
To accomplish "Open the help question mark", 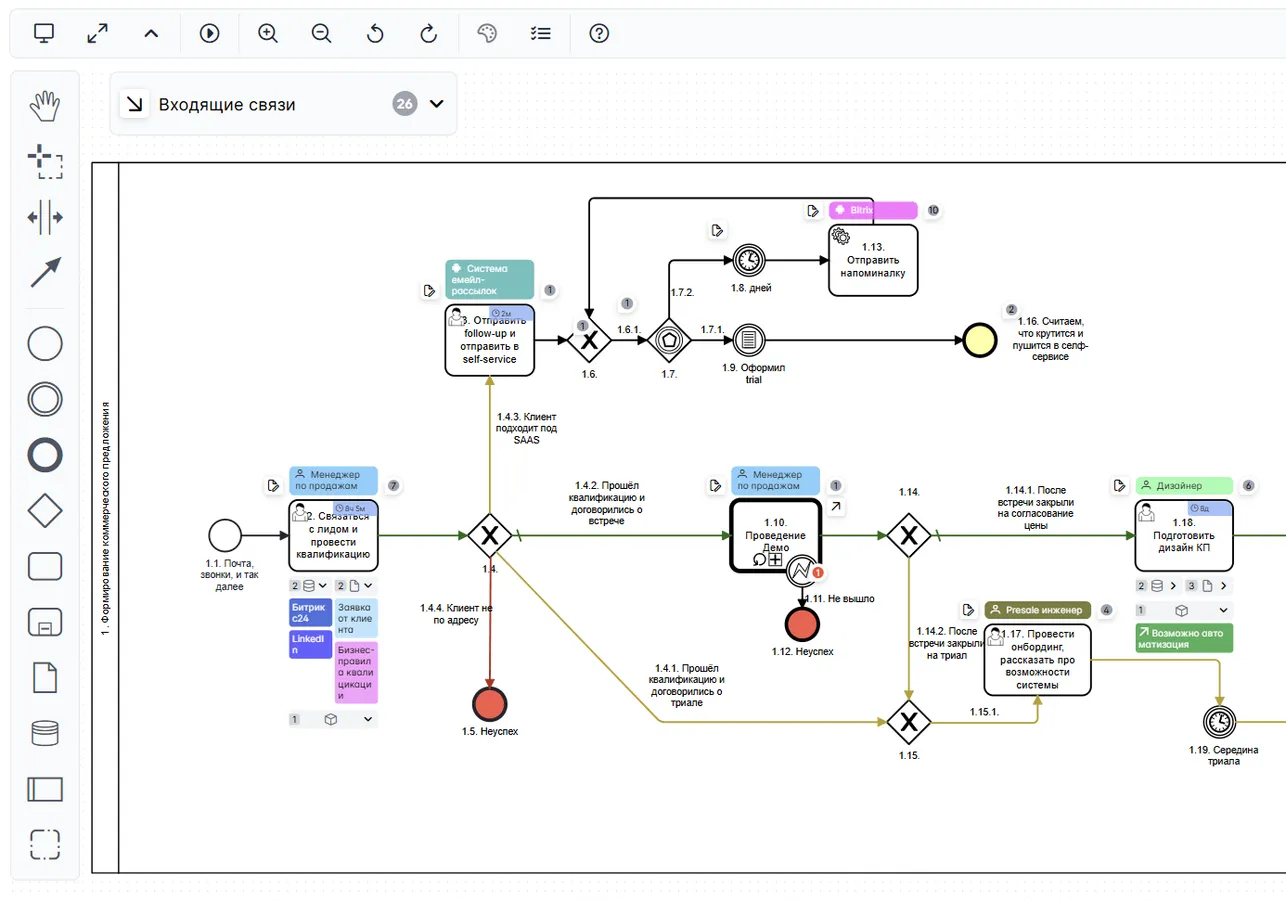I will point(599,33).
